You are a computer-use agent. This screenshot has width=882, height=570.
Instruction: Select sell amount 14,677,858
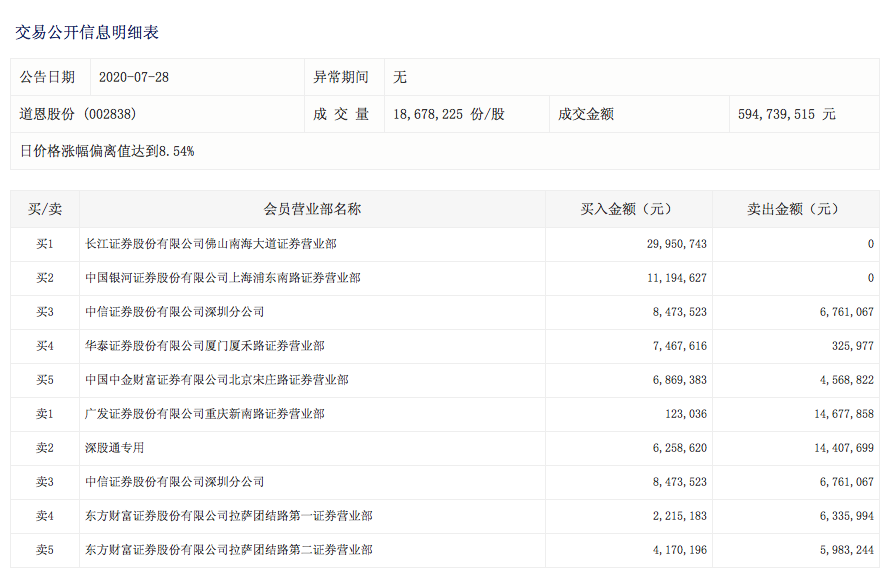[844, 414]
